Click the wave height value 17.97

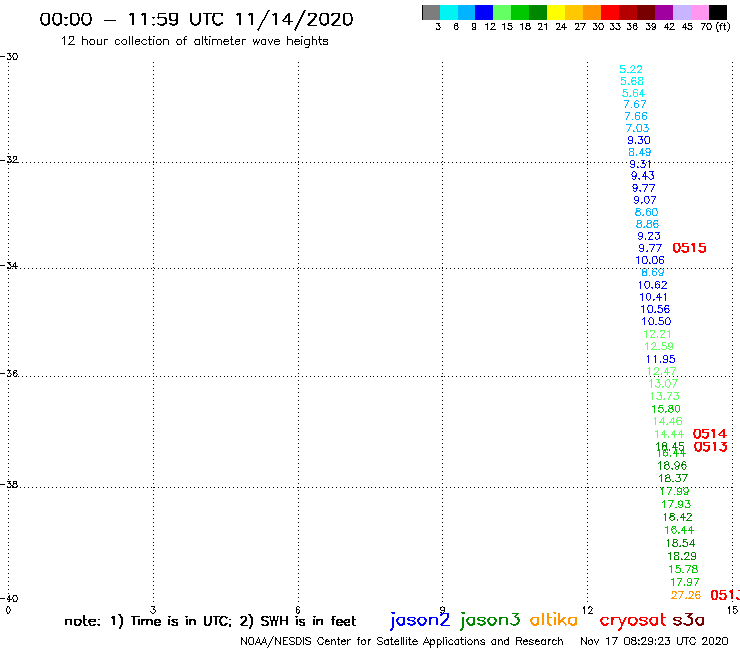pos(685,582)
